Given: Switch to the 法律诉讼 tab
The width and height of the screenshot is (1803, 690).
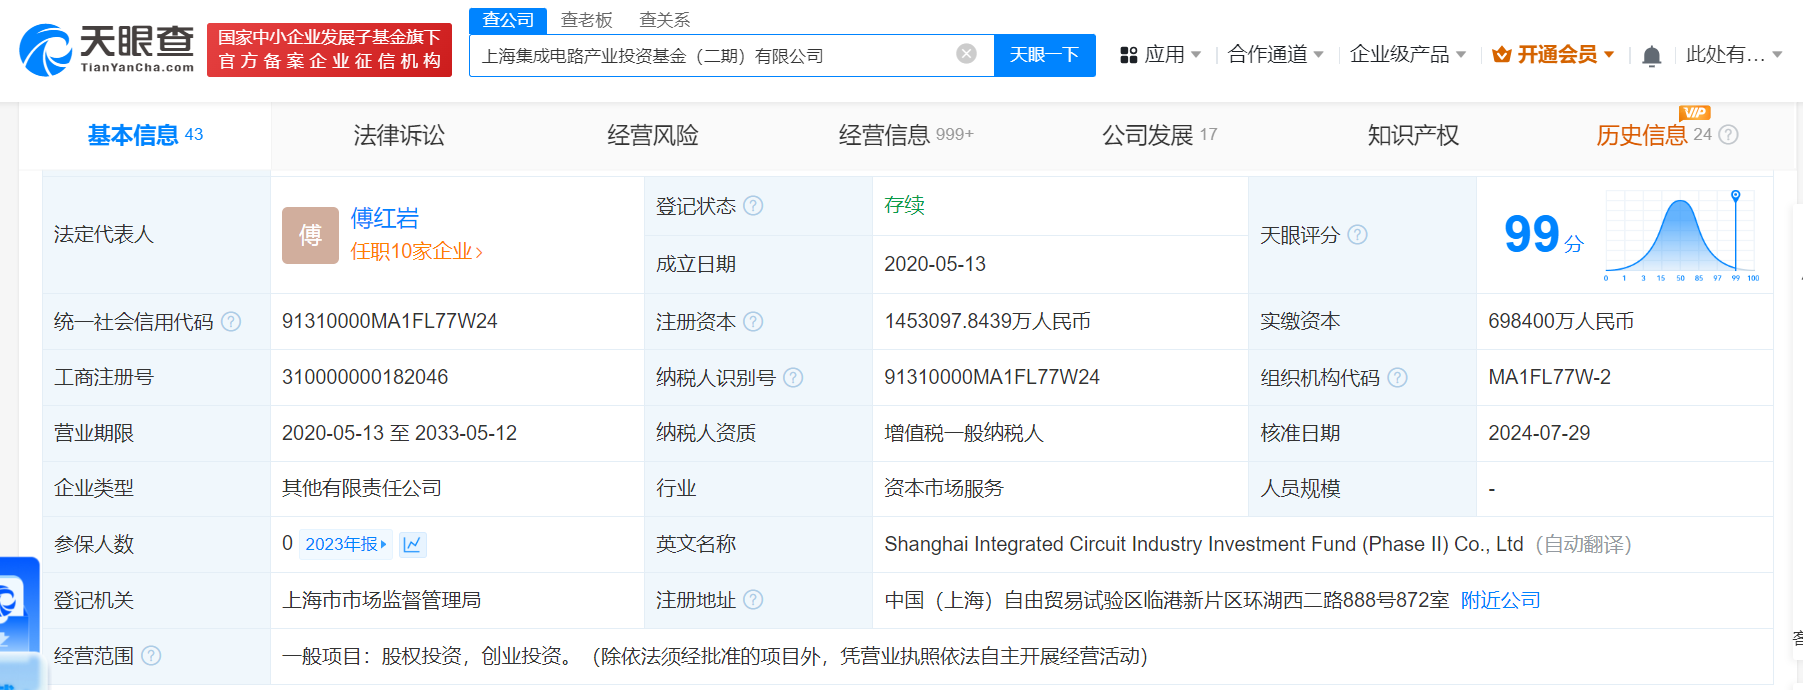Looking at the screenshot, I should tap(399, 135).
